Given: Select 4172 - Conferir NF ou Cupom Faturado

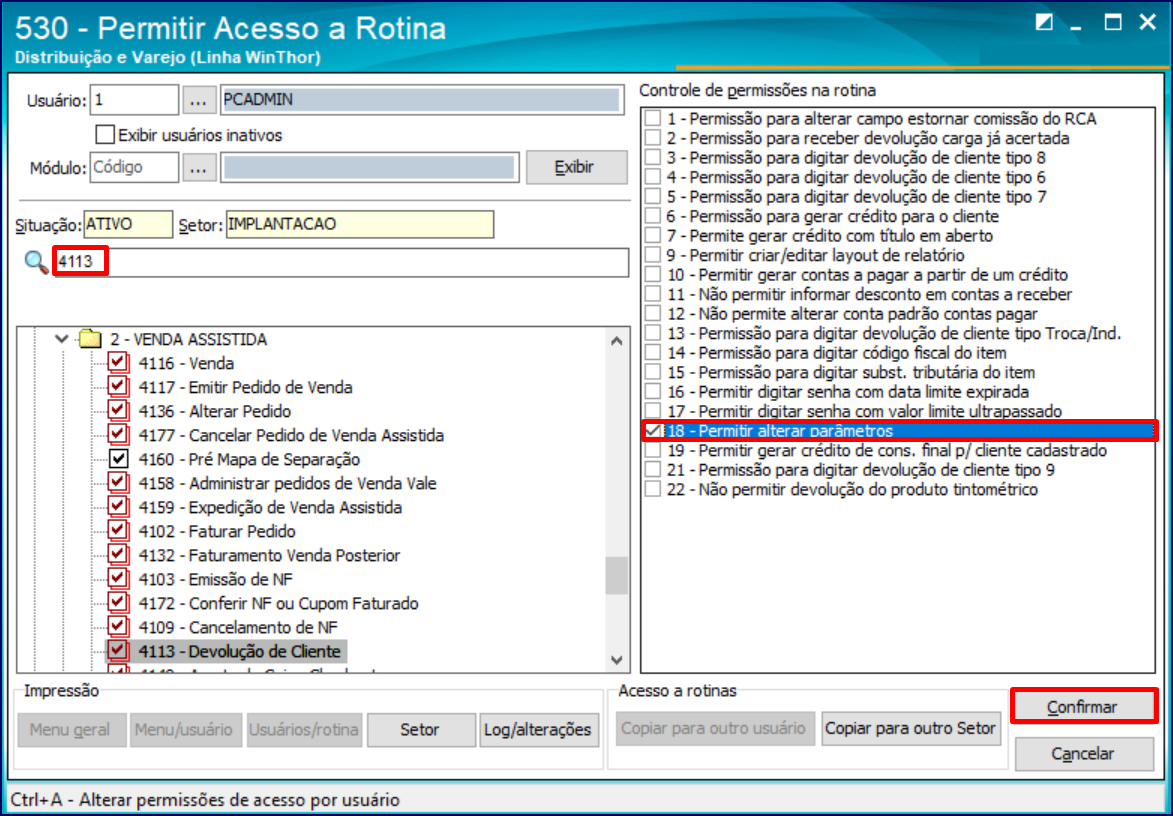Looking at the screenshot, I should pyautogui.click(x=278, y=602).
